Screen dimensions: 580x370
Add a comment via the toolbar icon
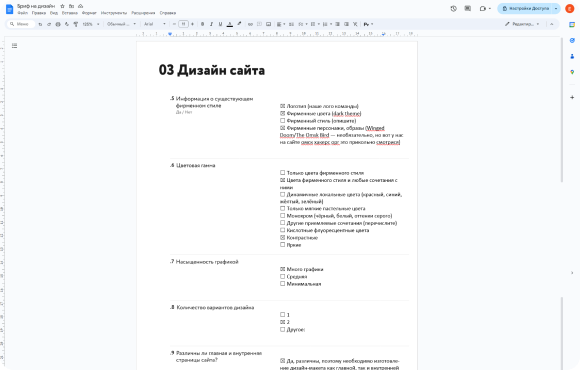(x=259, y=24)
